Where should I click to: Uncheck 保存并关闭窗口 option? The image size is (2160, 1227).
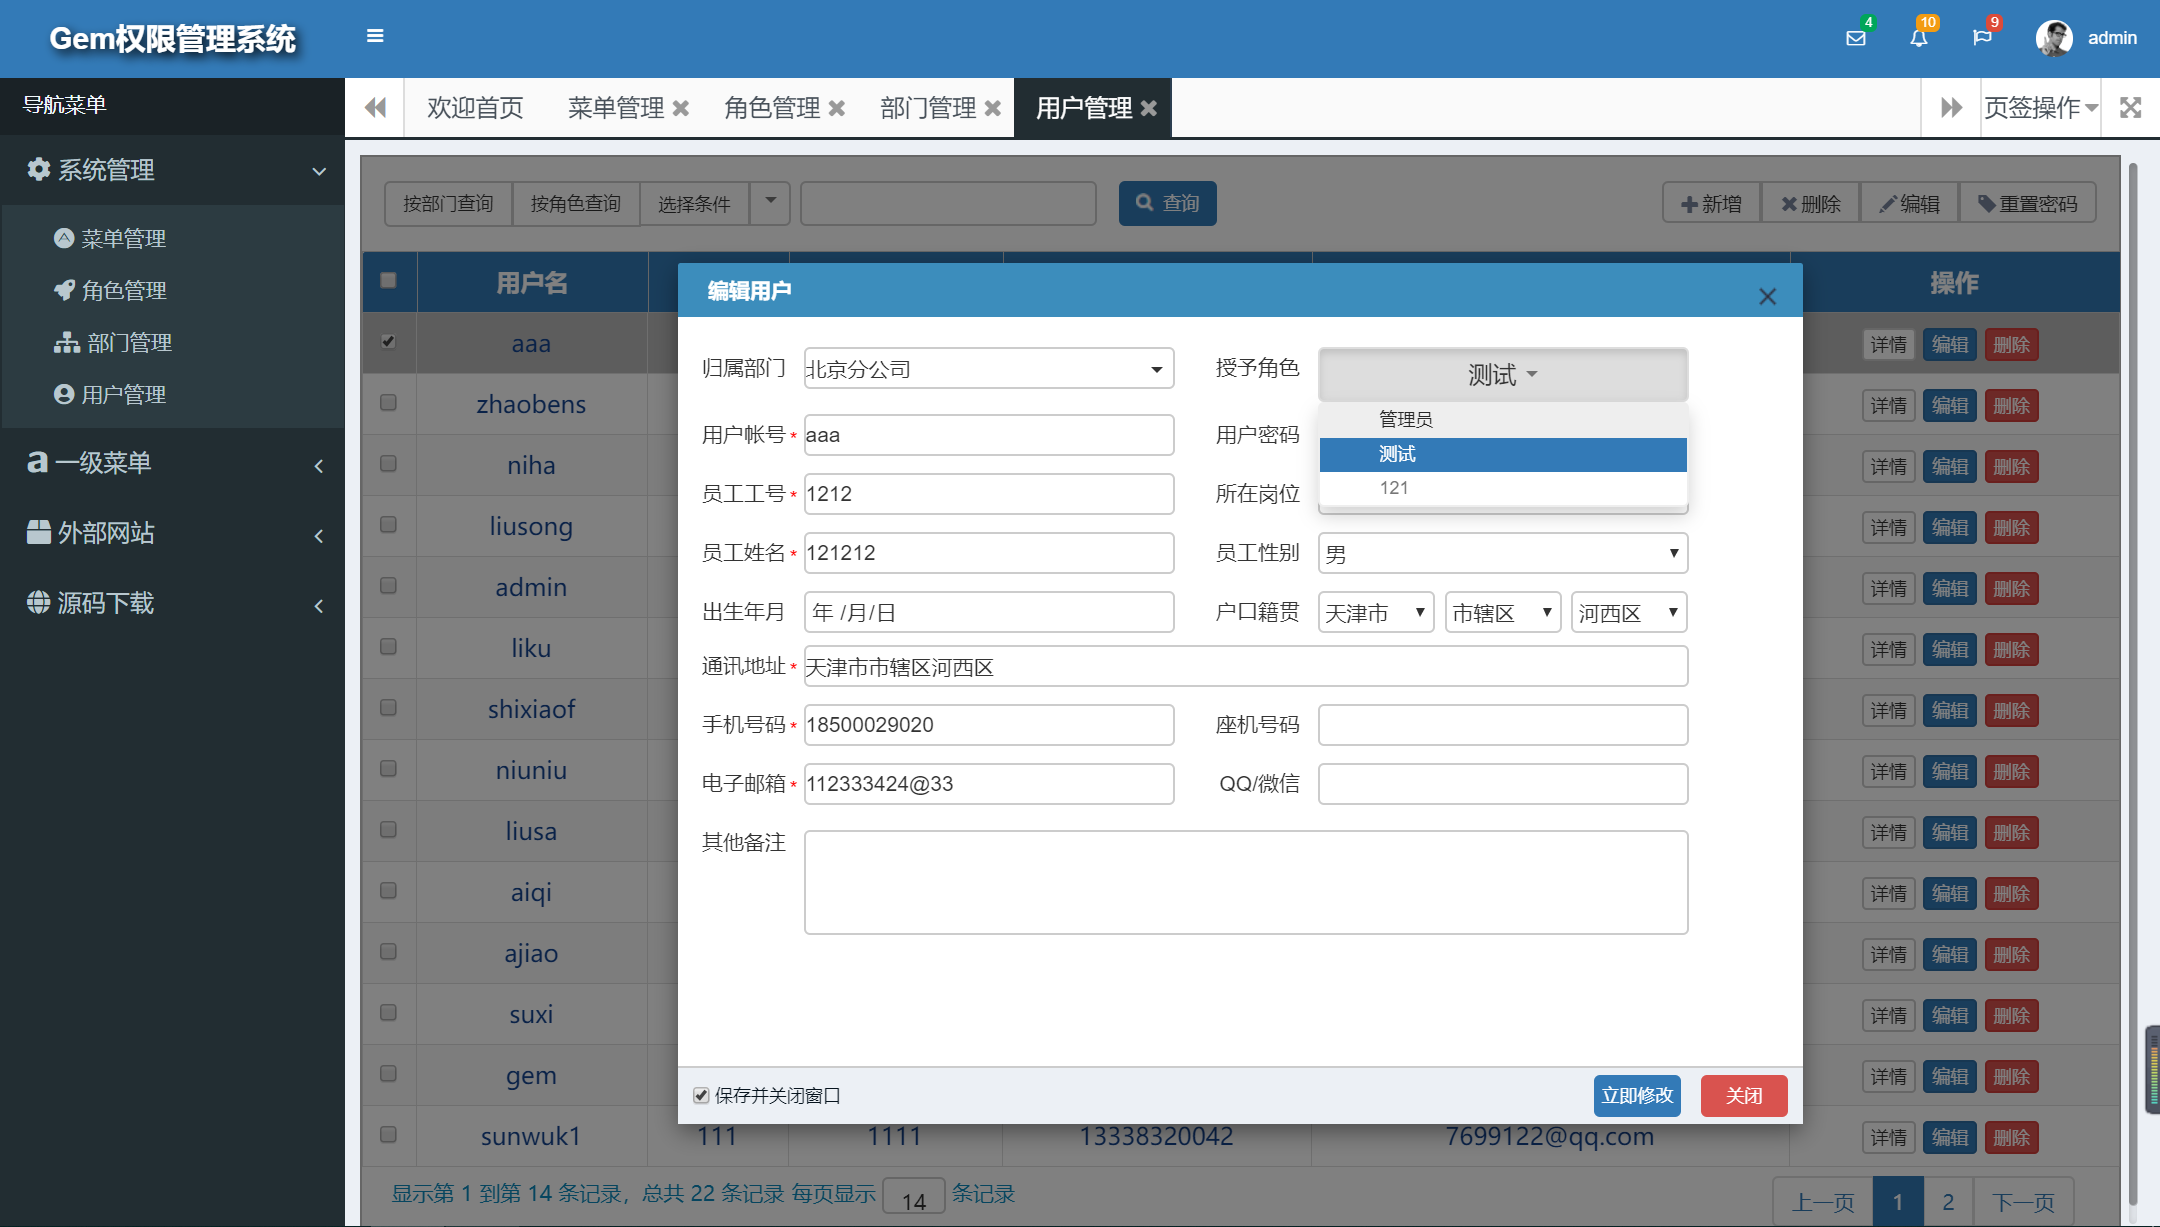pyautogui.click(x=701, y=1095)
